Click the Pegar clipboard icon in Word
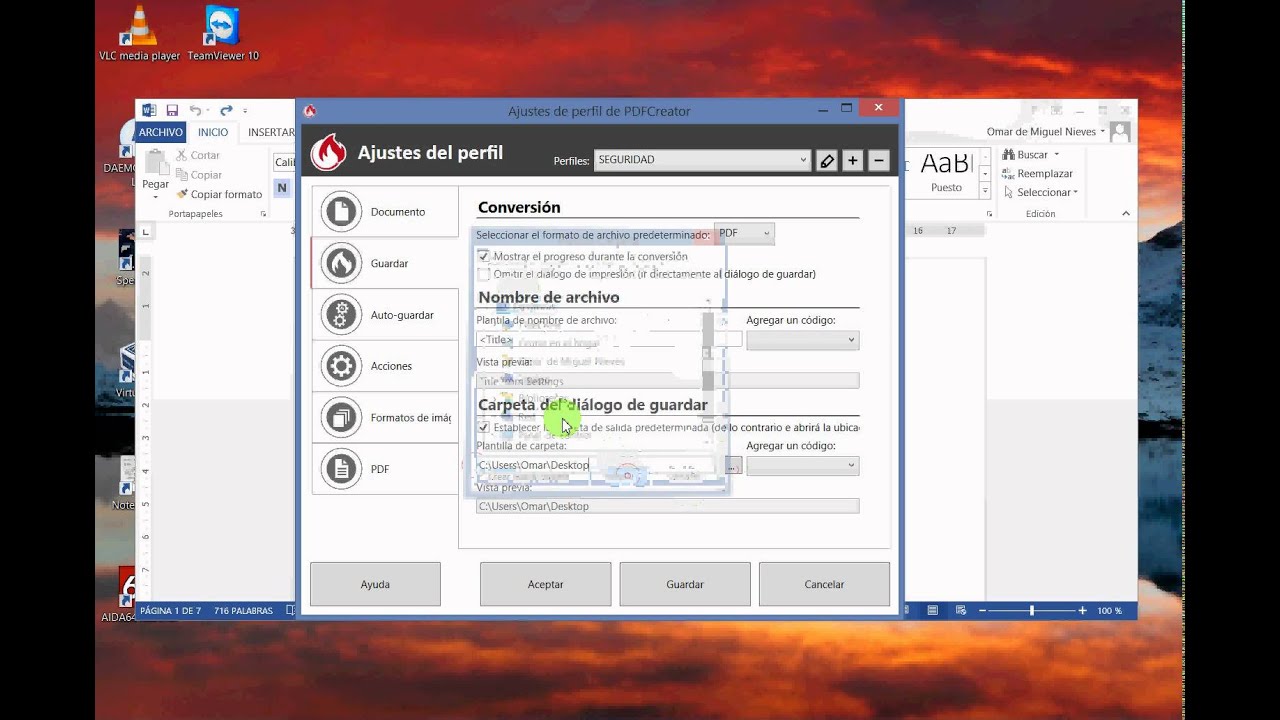 [x=156, y=163]
